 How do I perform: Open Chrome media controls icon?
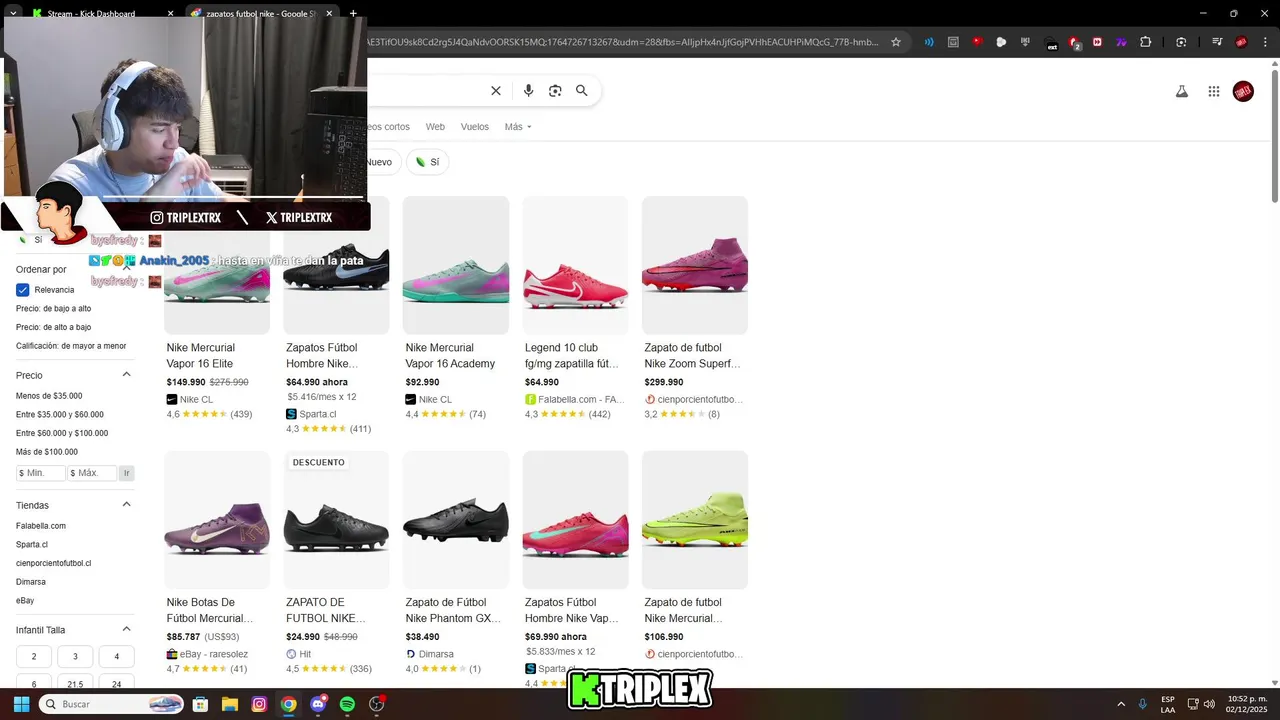(x=1217, y=42)
